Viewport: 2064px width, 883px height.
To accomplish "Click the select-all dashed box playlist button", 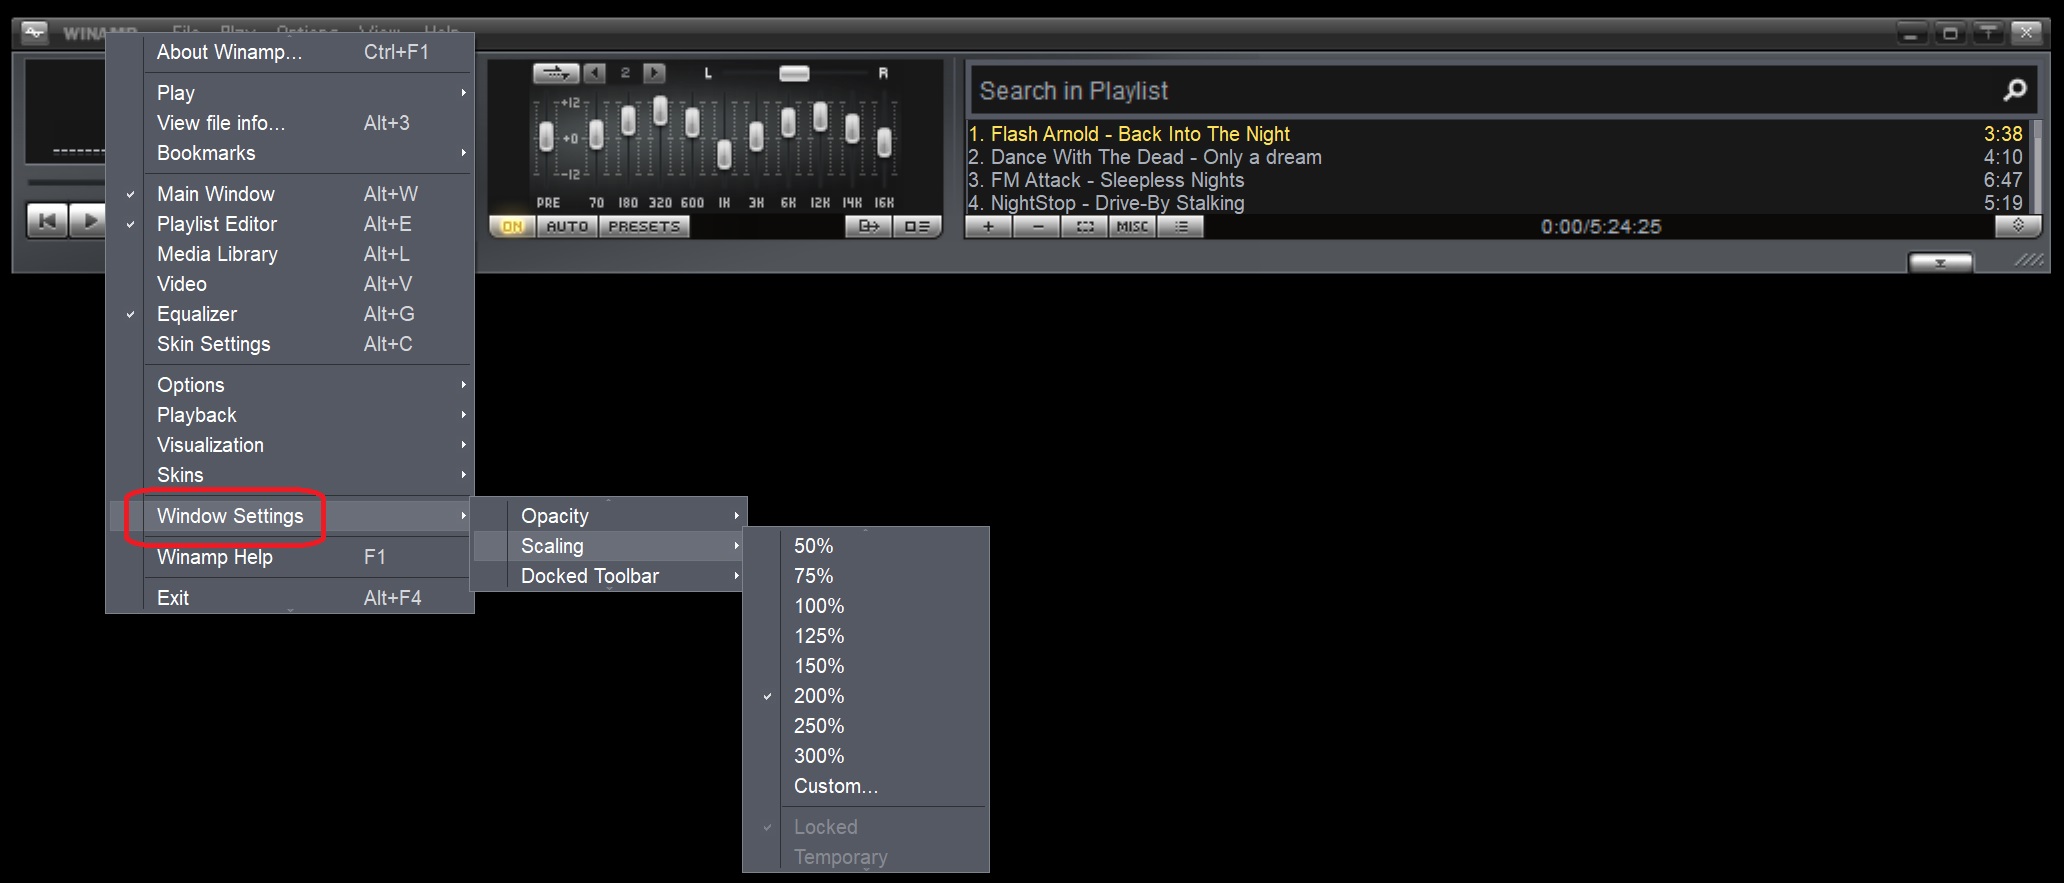I will click(1085, 227).
